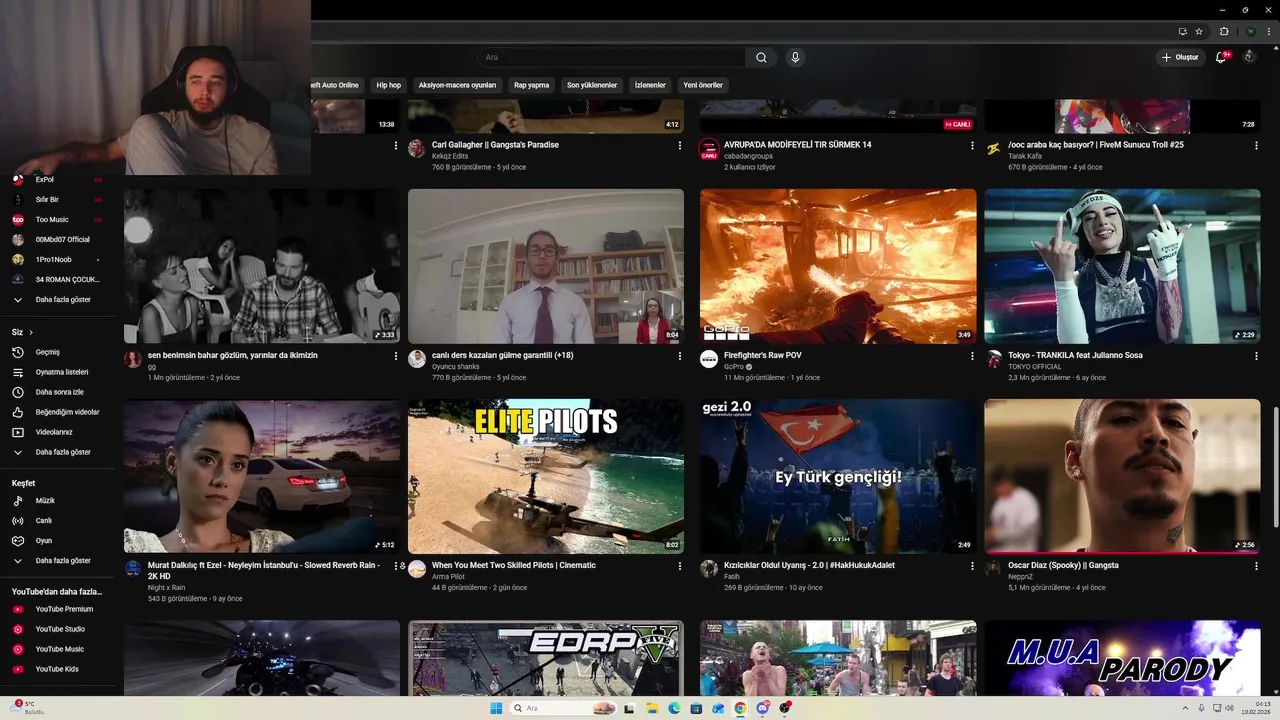Open YouTube Kids in the sidebar
Screen dimensions: 1280x720
57,669
